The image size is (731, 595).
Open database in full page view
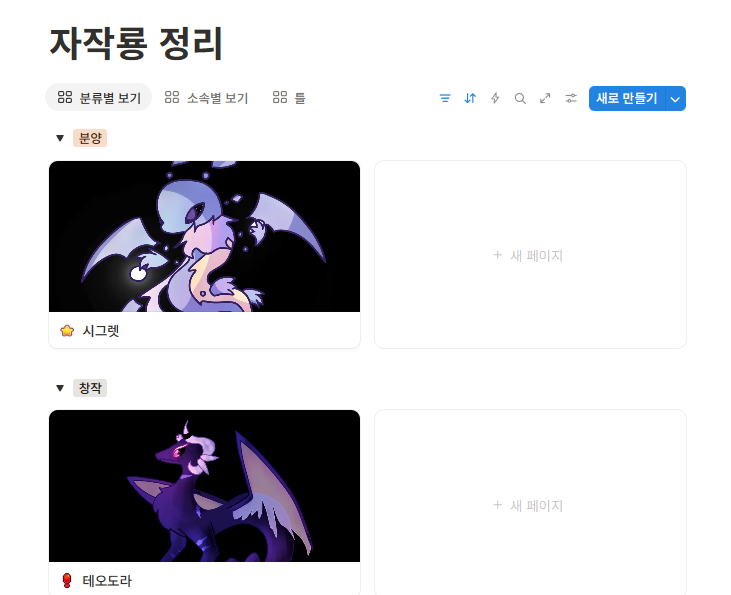tap(545, 98)
